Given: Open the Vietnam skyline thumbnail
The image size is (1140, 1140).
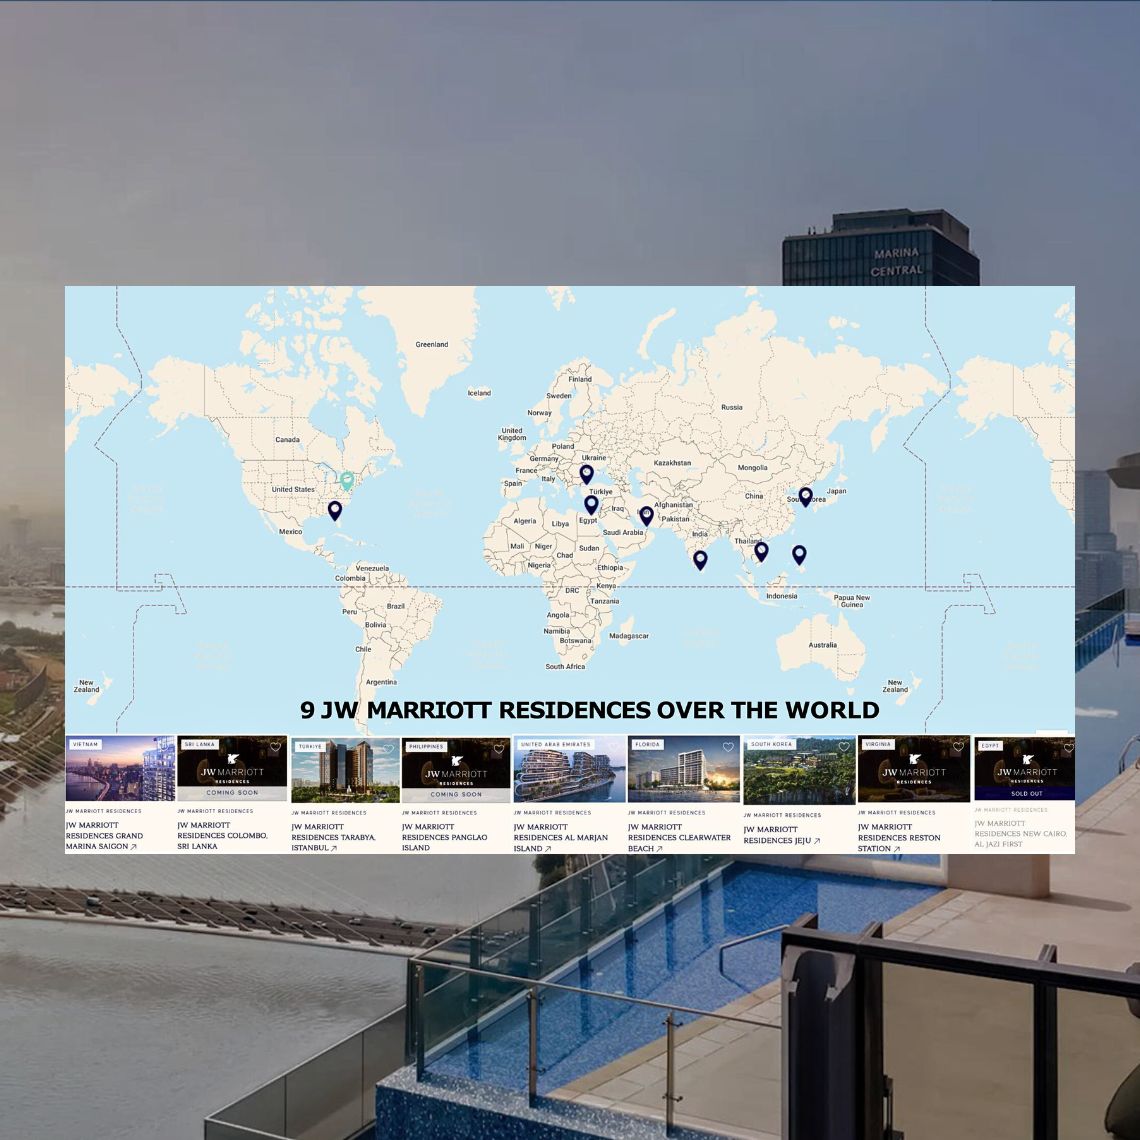Looking at the screenshot, I should click(120, 768).
